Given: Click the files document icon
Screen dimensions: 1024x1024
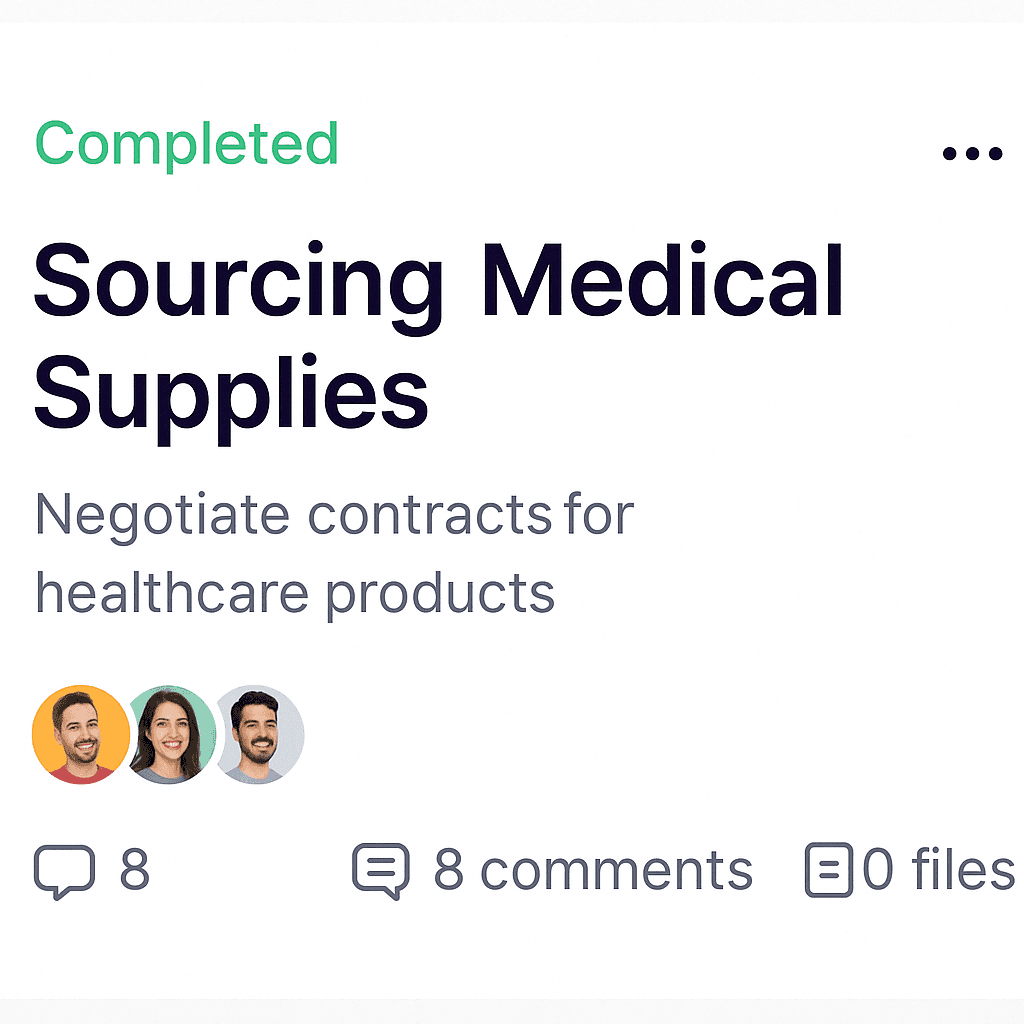Looking at the screenshot, I should pyautogui.click(x=829, y=870).
